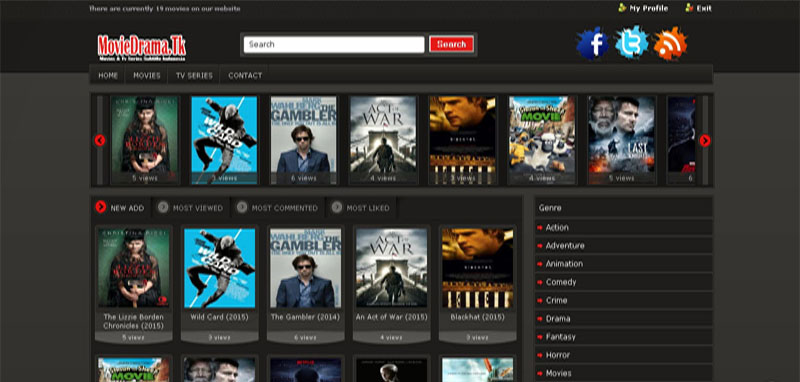Screen dimensions: 800x382
Task: Open the Home menu item
Action: tap(108, 75)
